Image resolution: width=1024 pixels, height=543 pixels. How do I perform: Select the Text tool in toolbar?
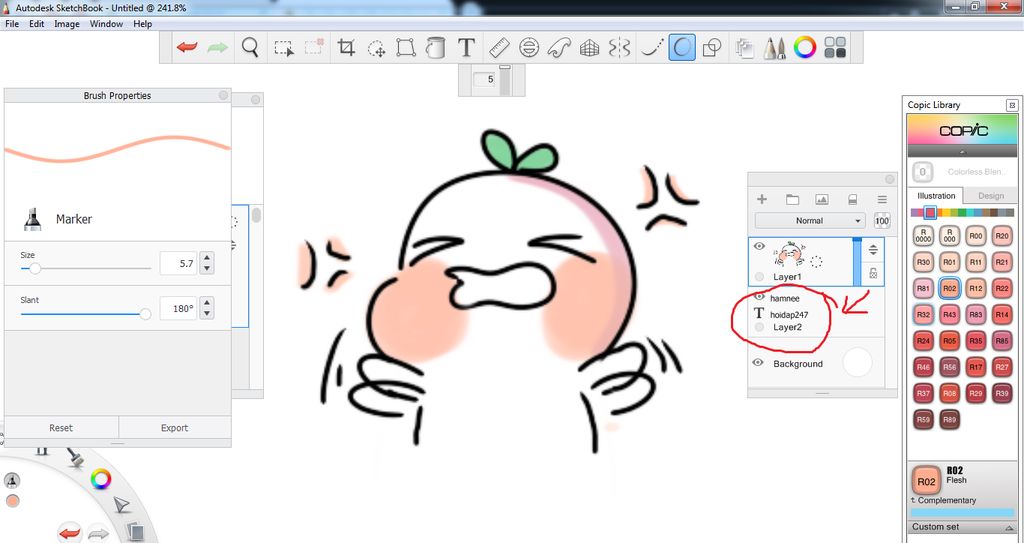(466, 47)
